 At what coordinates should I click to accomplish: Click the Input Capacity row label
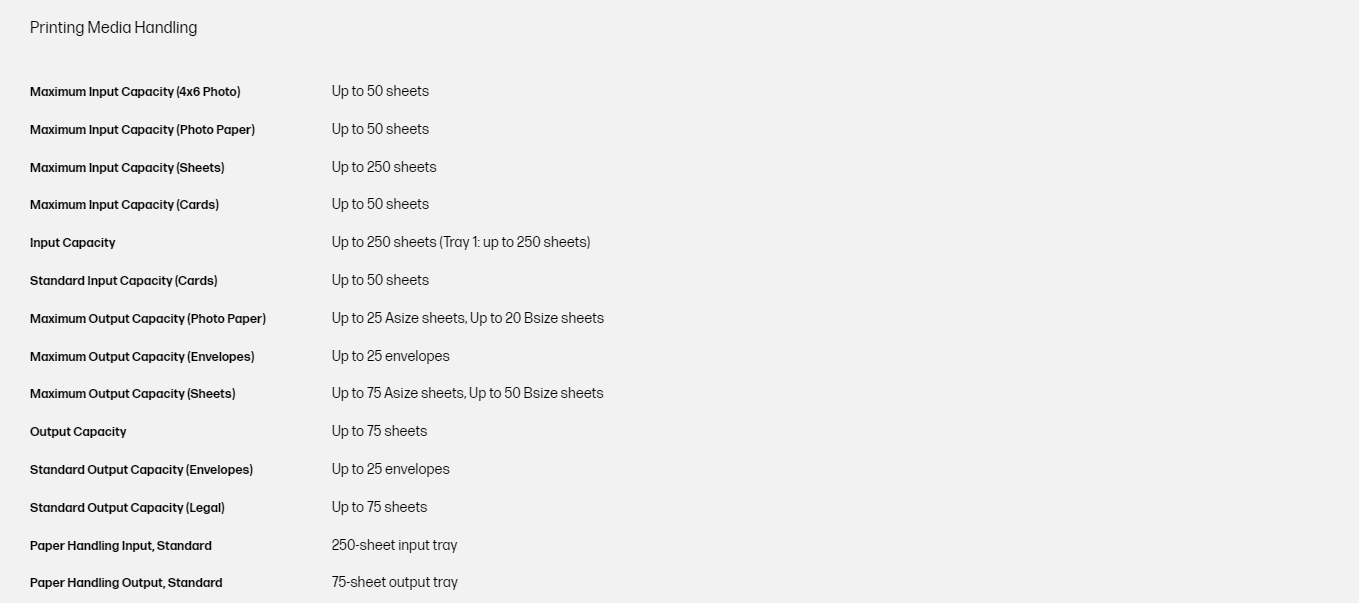coord(72,243)
